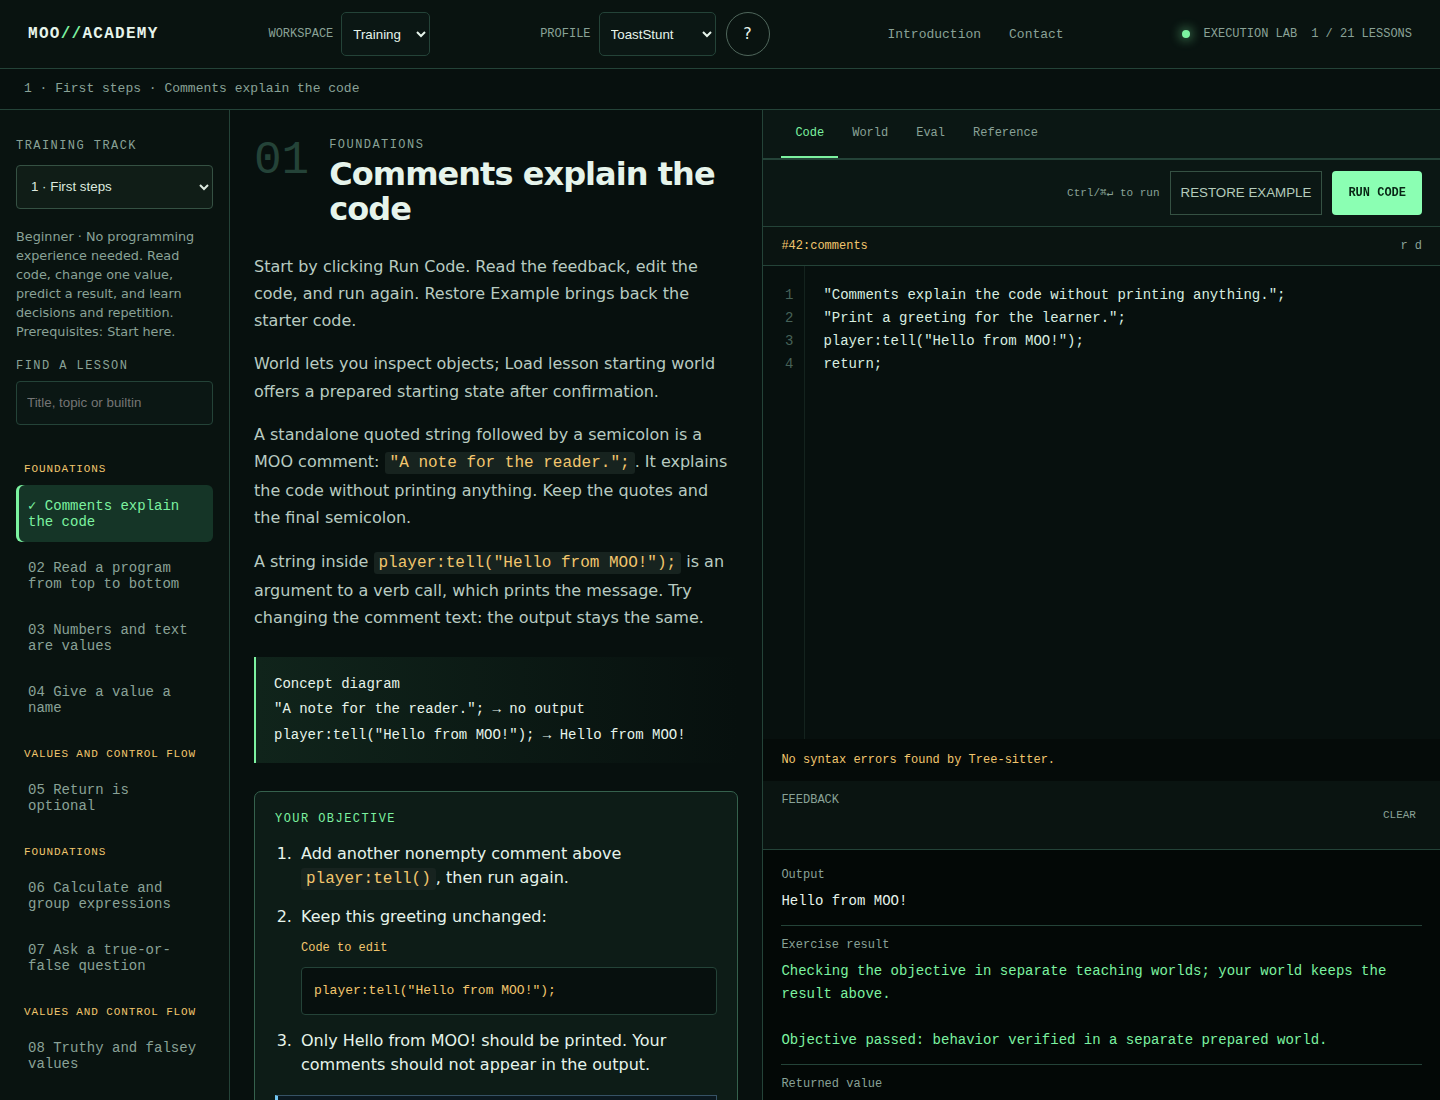Open lesson '02 Read a program from top to bottom'
Viewport: 1440px width, 1100px height.
click(114, 576)
